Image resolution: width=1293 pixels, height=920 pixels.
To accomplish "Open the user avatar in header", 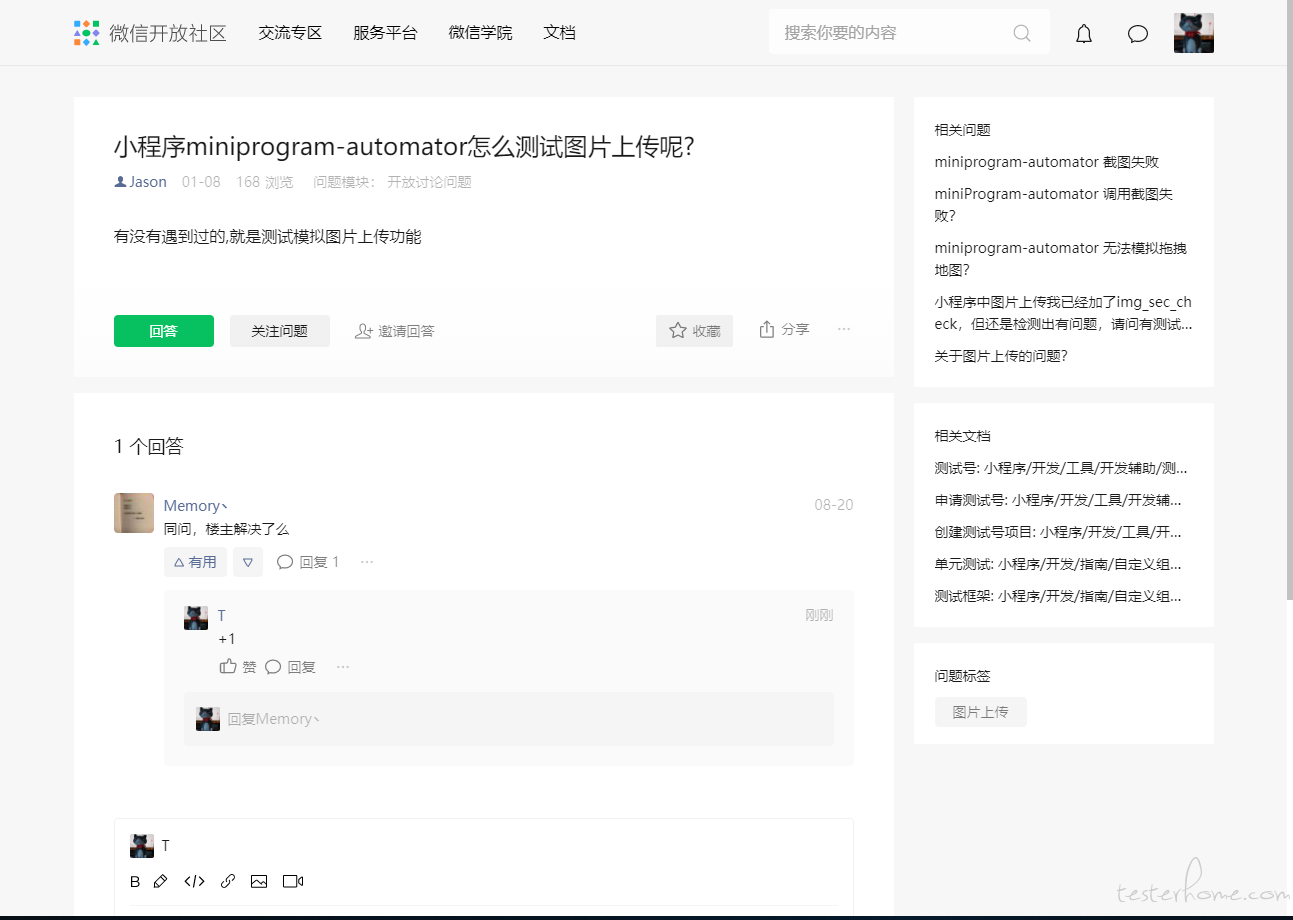I will pos(1194,33).
